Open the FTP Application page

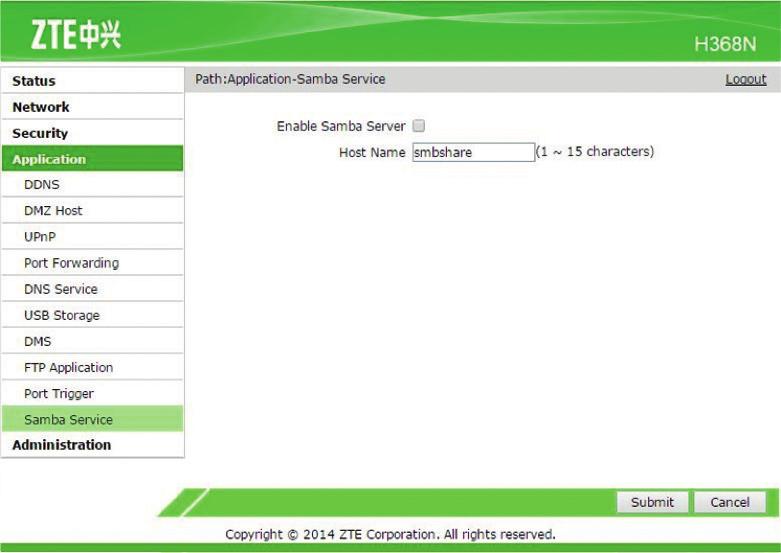coord(93,367)
